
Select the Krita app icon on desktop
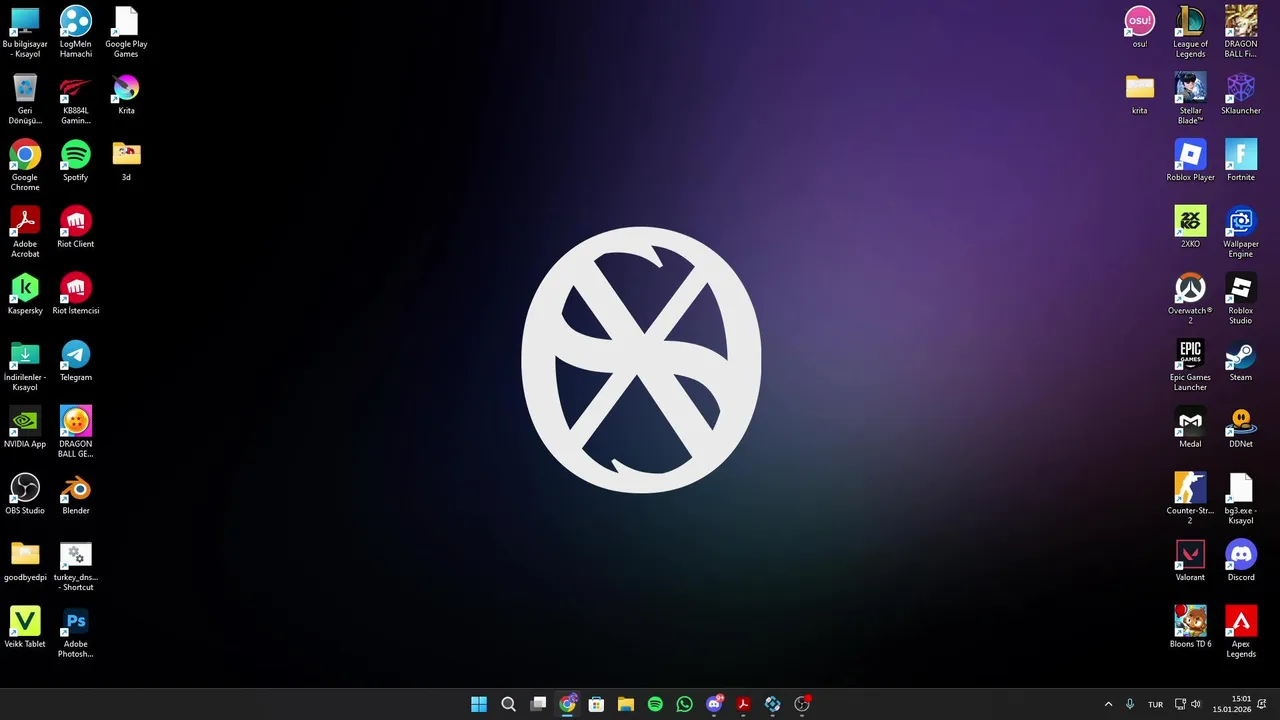pyautogui.click(x=126, y=94)
